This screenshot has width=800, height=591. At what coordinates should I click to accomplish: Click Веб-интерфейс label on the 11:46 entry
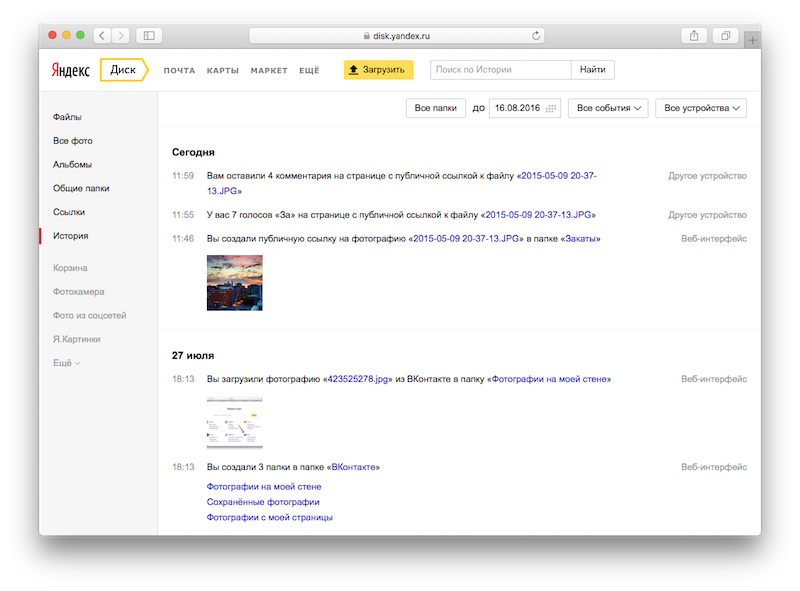714,239
